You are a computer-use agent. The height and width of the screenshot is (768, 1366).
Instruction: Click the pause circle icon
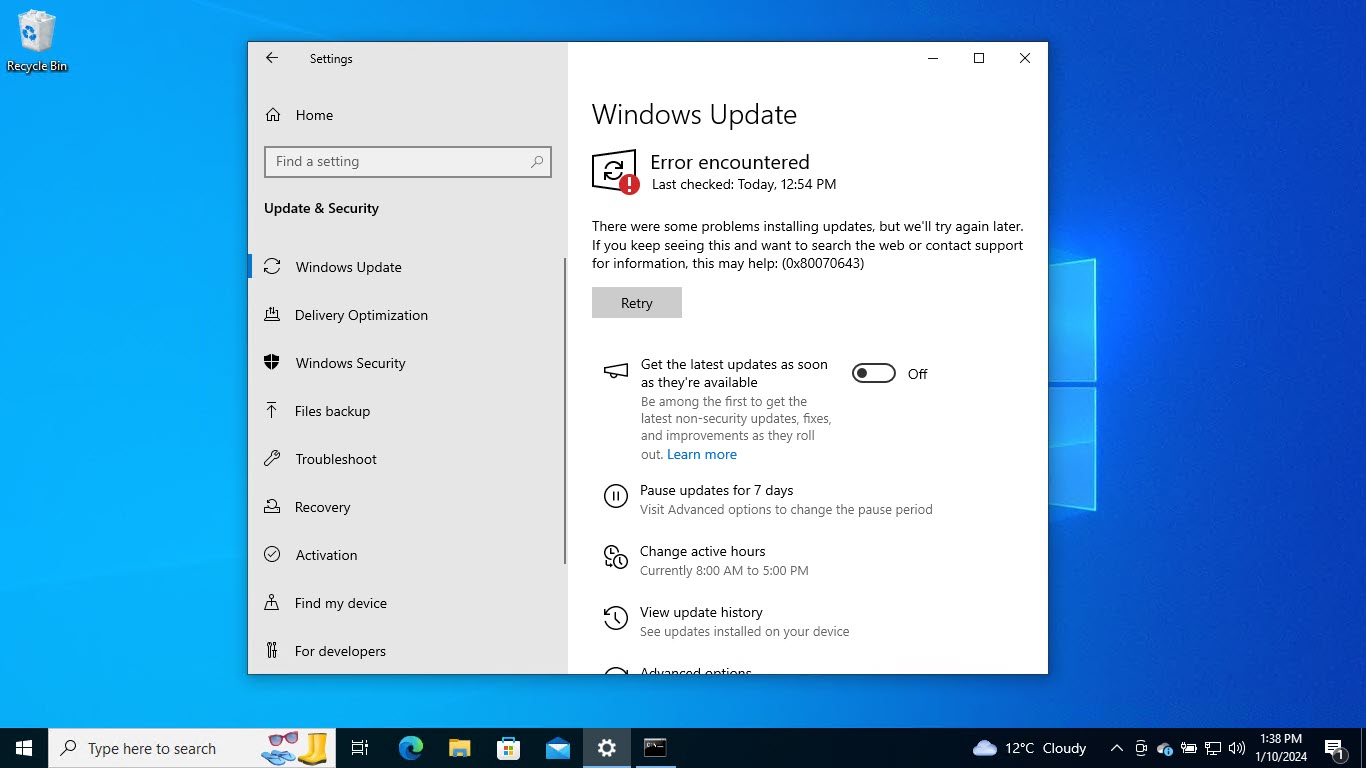(616, 496)
